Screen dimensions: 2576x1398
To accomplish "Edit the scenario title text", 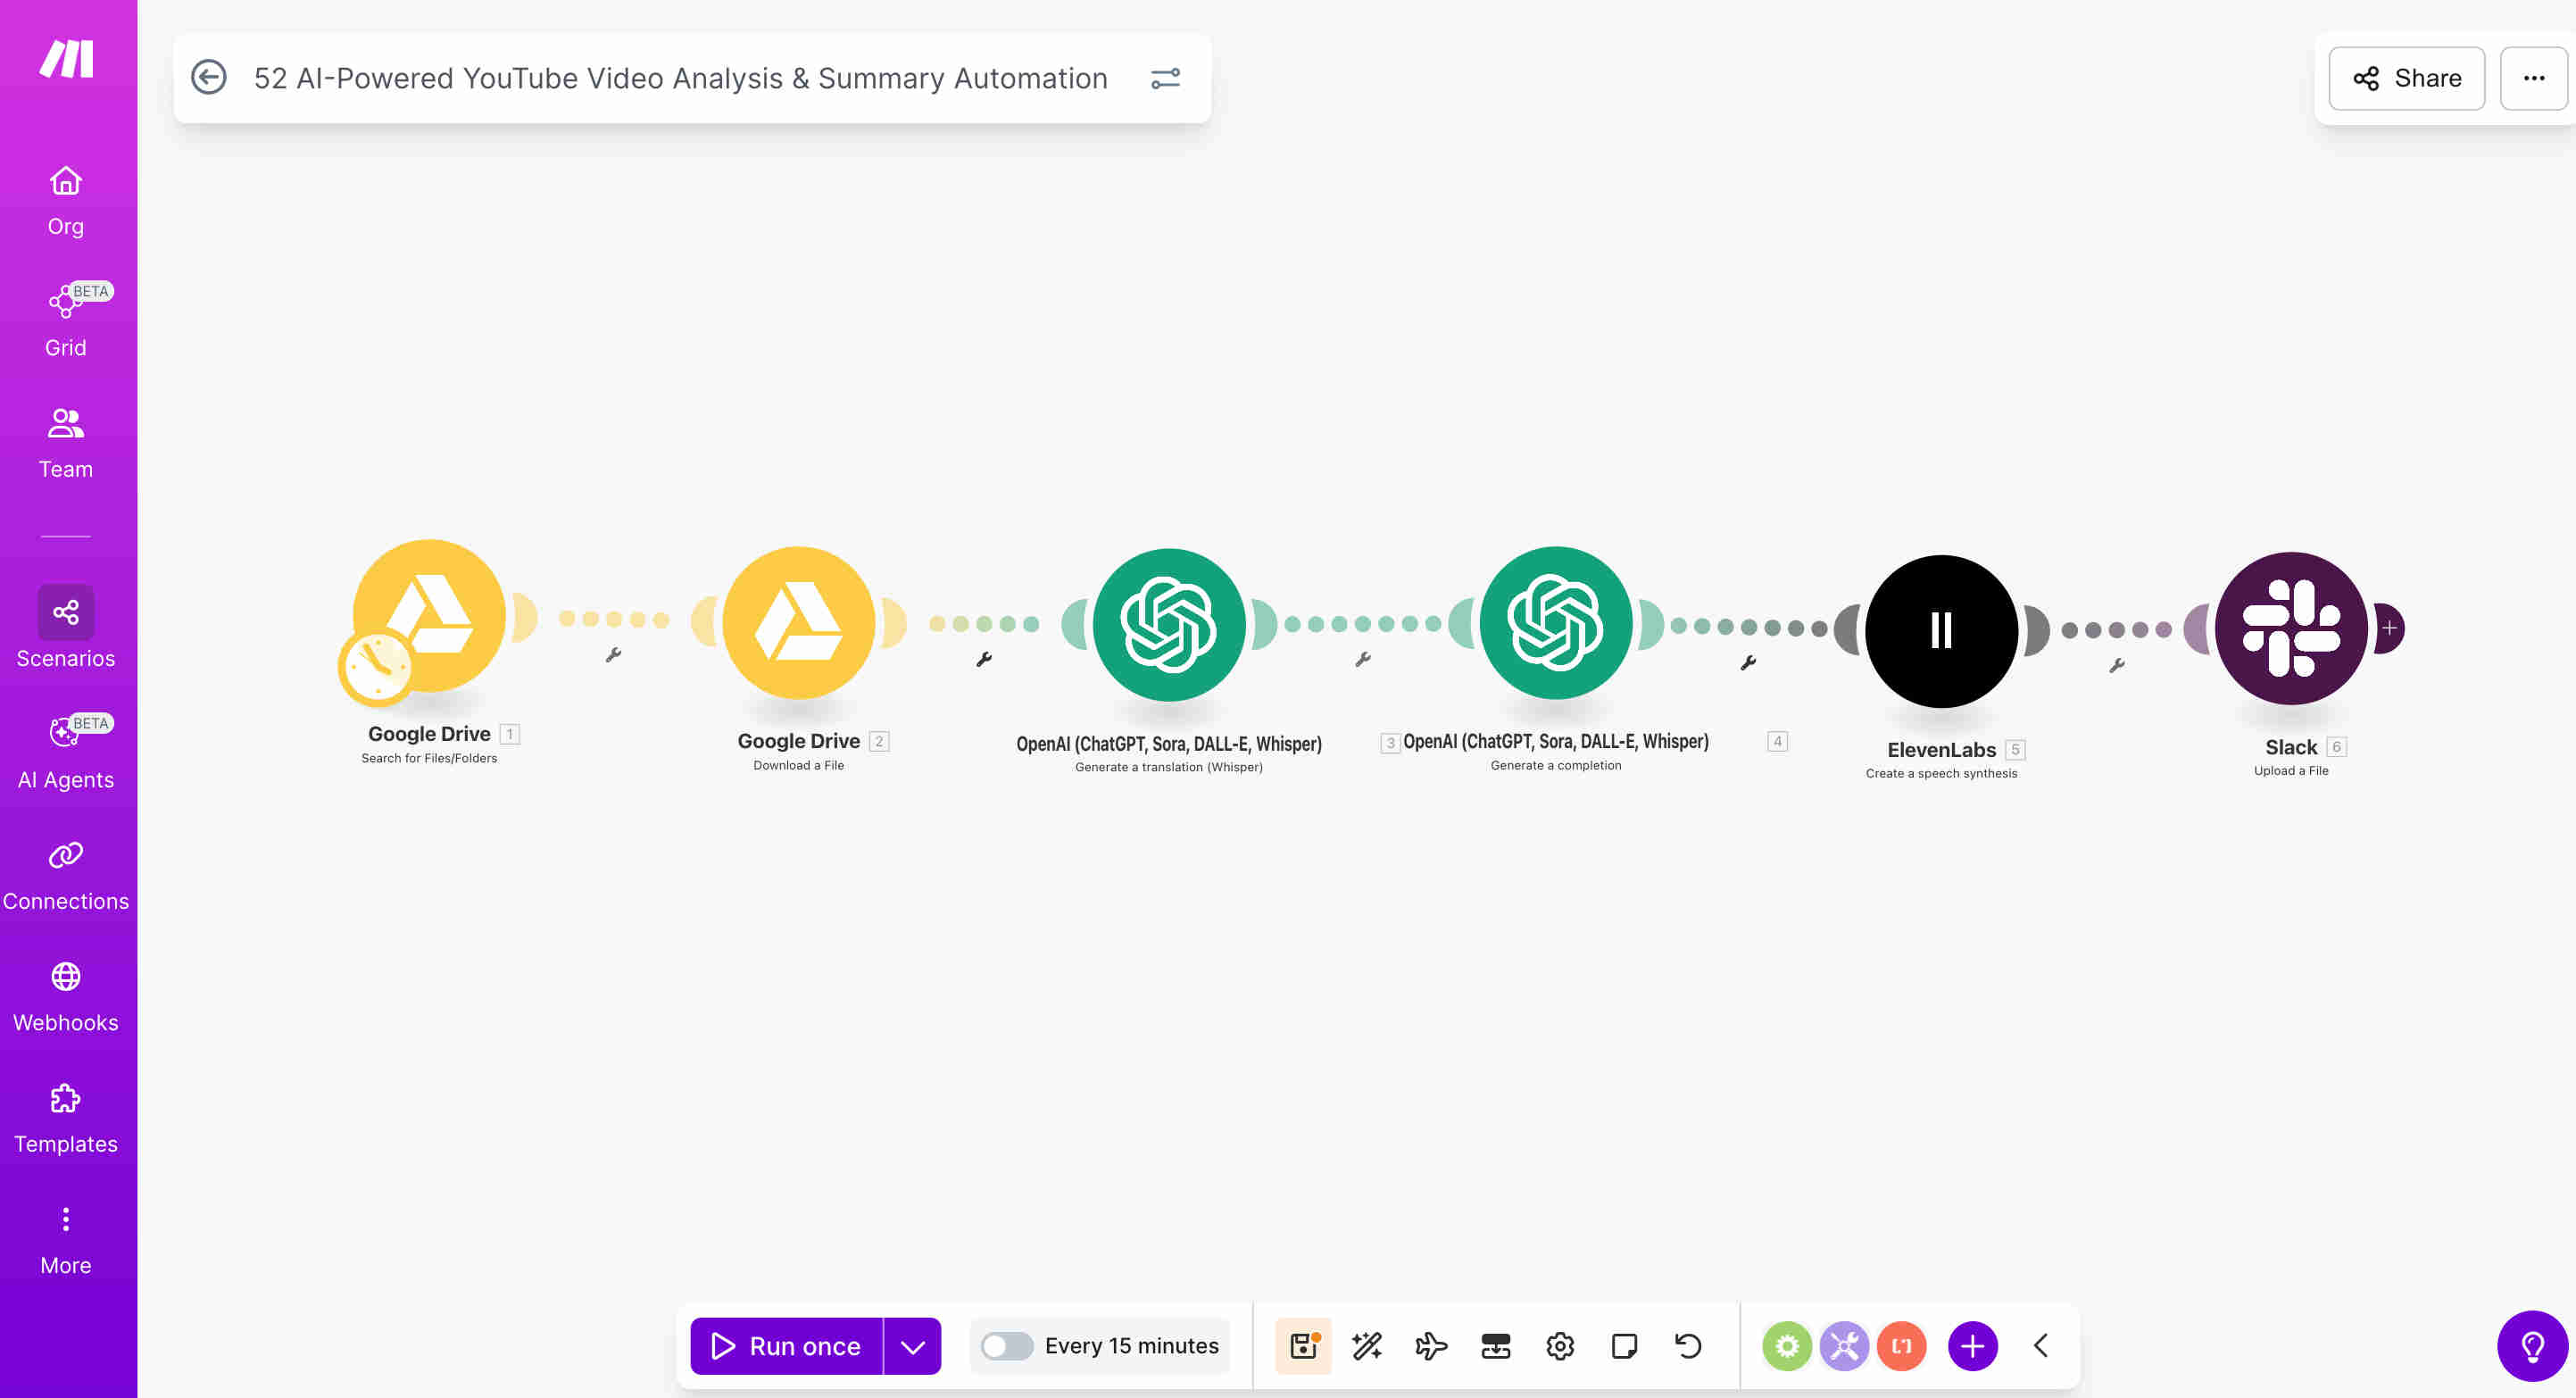I will click(680, 78).
